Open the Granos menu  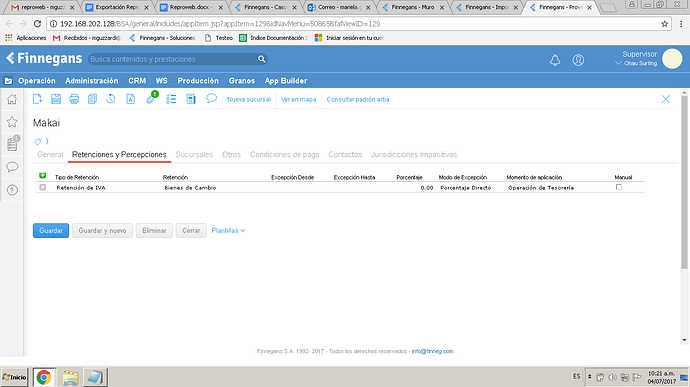click(x=242, y=81)
